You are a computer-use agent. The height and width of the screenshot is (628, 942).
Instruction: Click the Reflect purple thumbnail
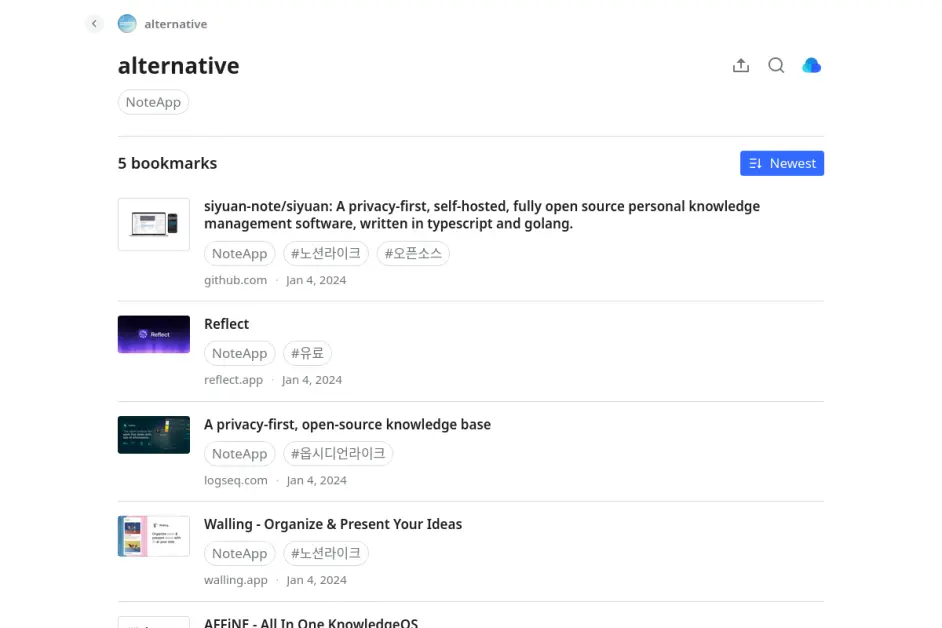click(154, 334)
